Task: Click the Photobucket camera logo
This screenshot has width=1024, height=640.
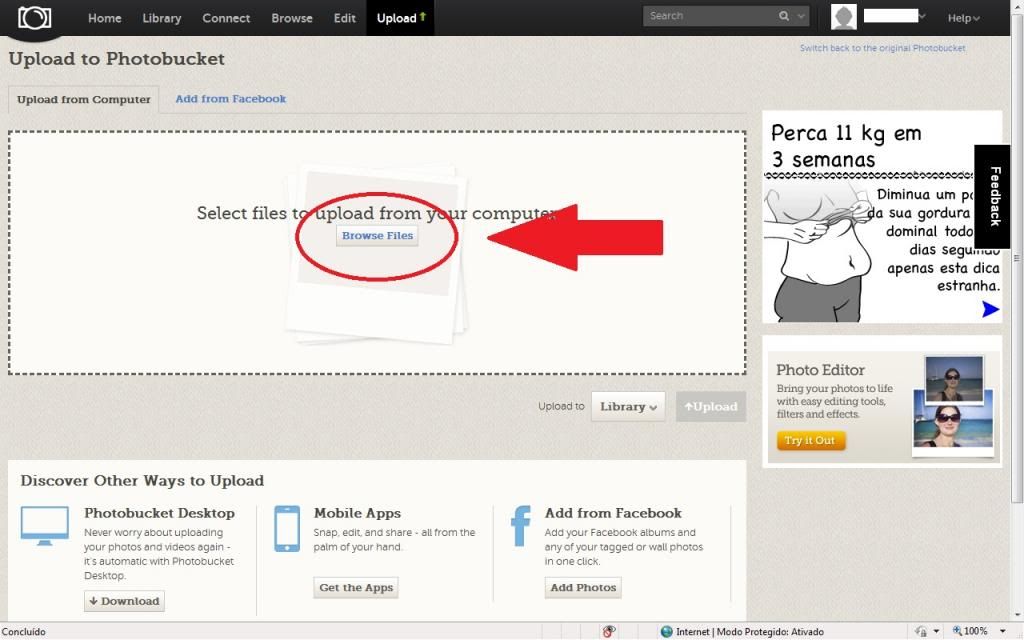Action: tap(34, 18)
